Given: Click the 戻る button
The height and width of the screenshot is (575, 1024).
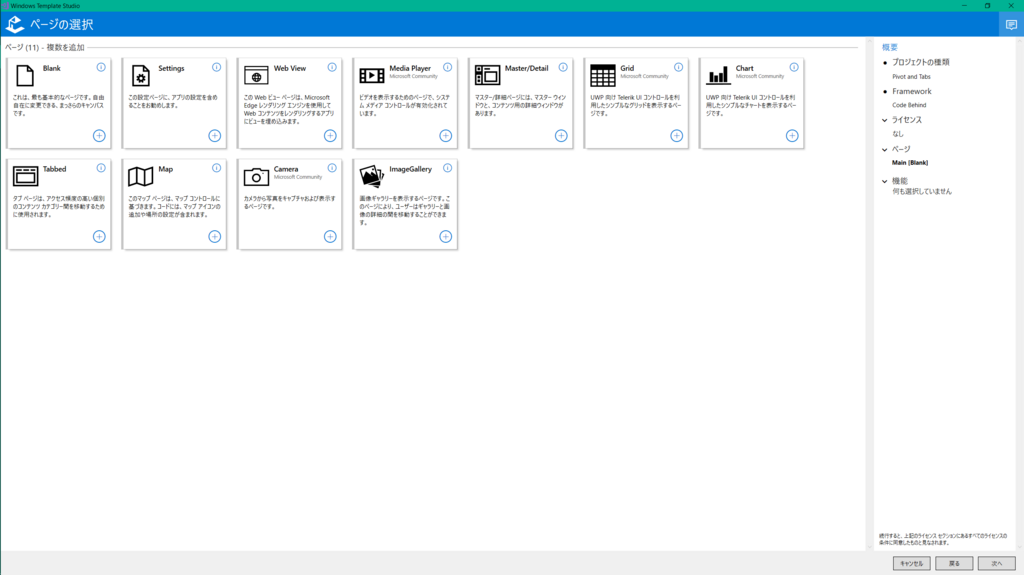Looking at the screenshot, I should pyautogui.click(x=954, y=563).
